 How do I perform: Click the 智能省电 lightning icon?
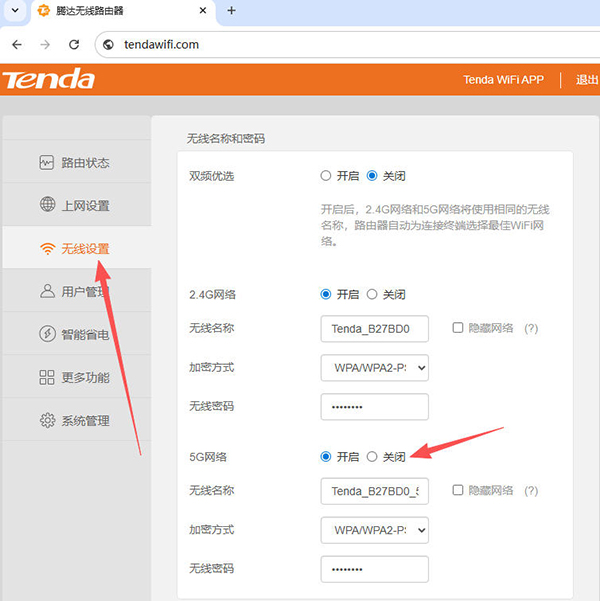point(47,333)
